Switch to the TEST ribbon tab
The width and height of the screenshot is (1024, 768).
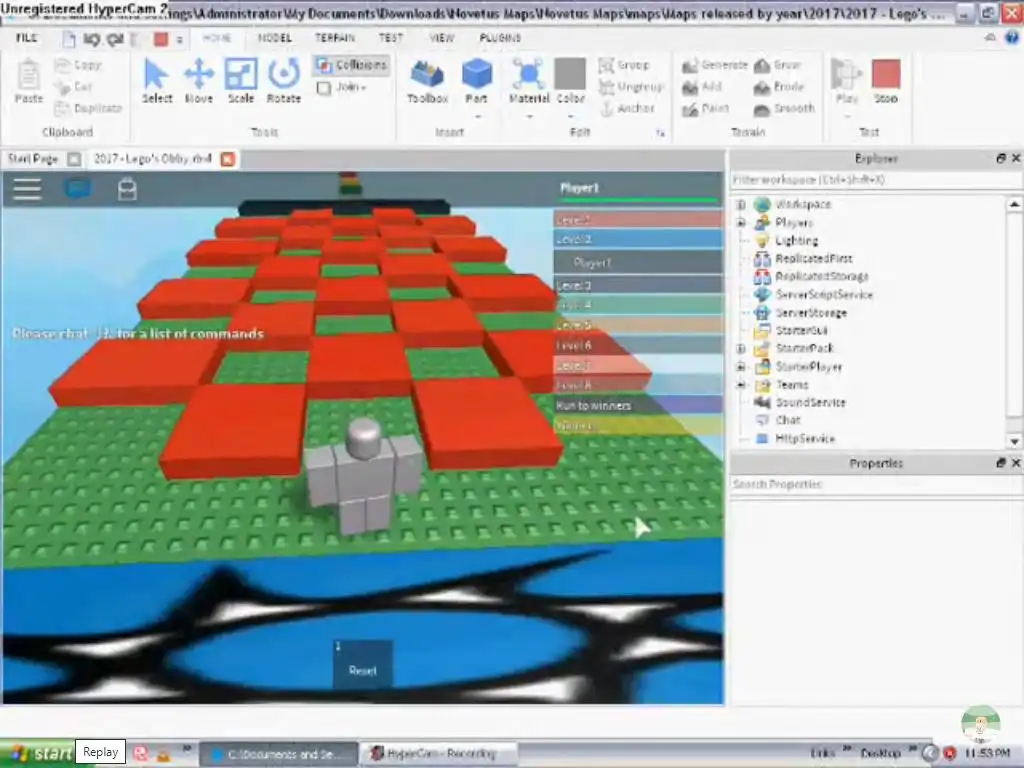pos(391,38)
